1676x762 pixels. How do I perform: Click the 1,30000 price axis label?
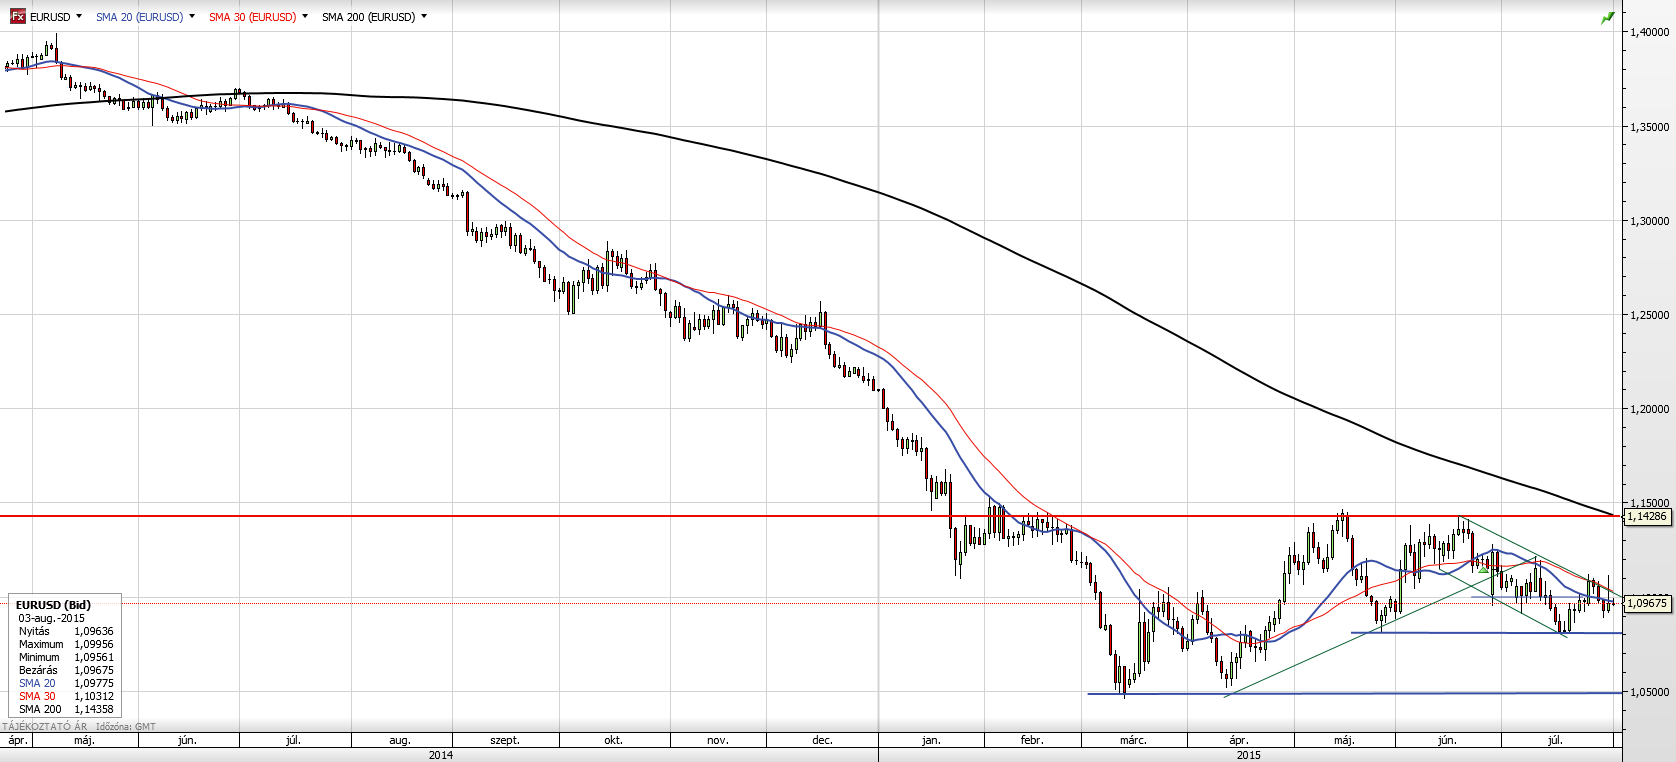1650,221
